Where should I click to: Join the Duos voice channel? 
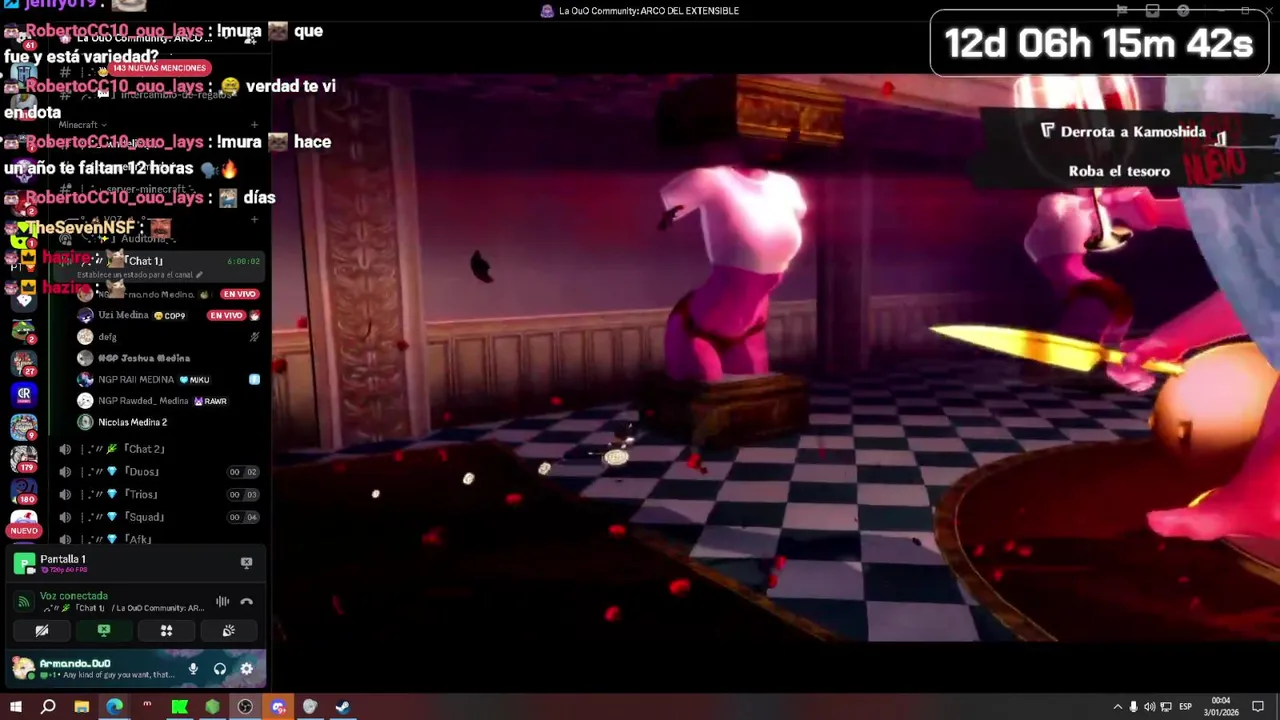pyautogui.click(x=159, y=472)
